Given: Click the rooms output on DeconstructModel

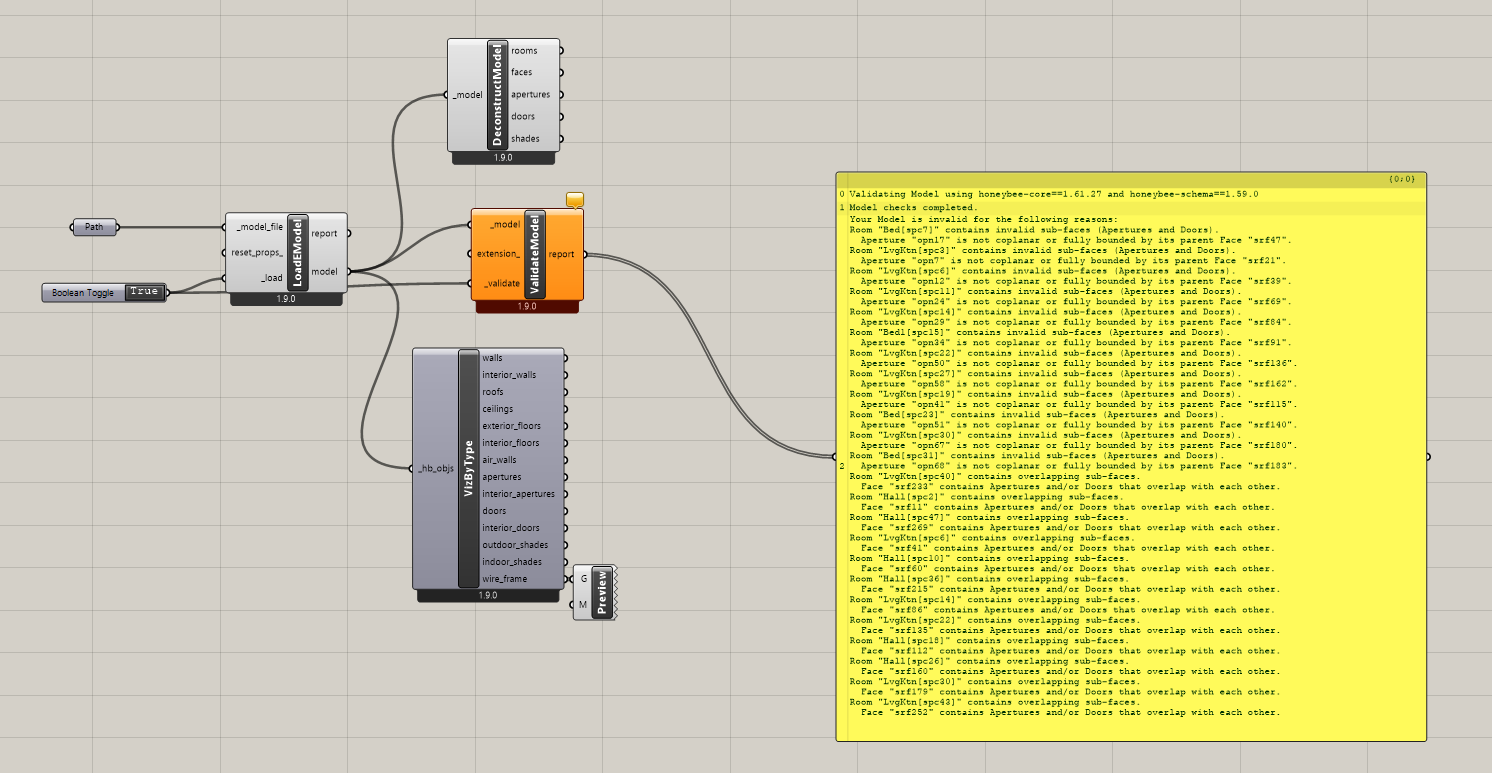Looking at the screenshot, I should [524, 50].
